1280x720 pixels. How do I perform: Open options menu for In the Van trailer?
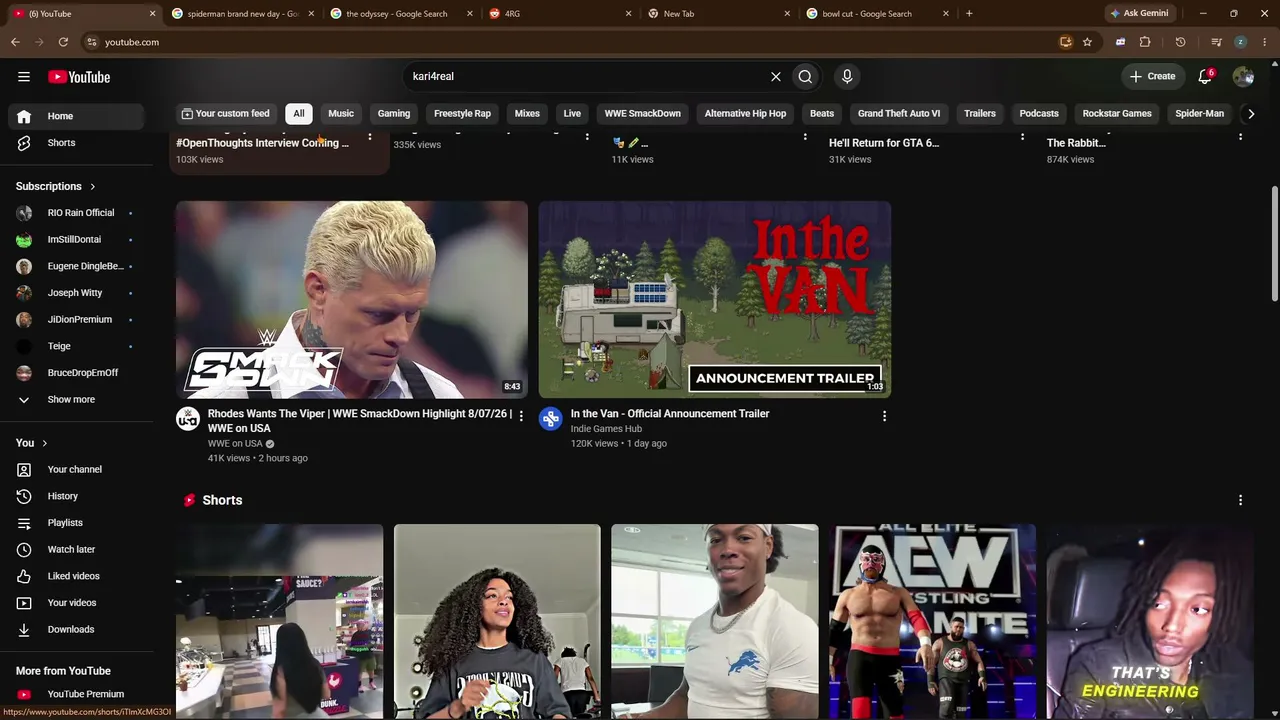point(884,415)
